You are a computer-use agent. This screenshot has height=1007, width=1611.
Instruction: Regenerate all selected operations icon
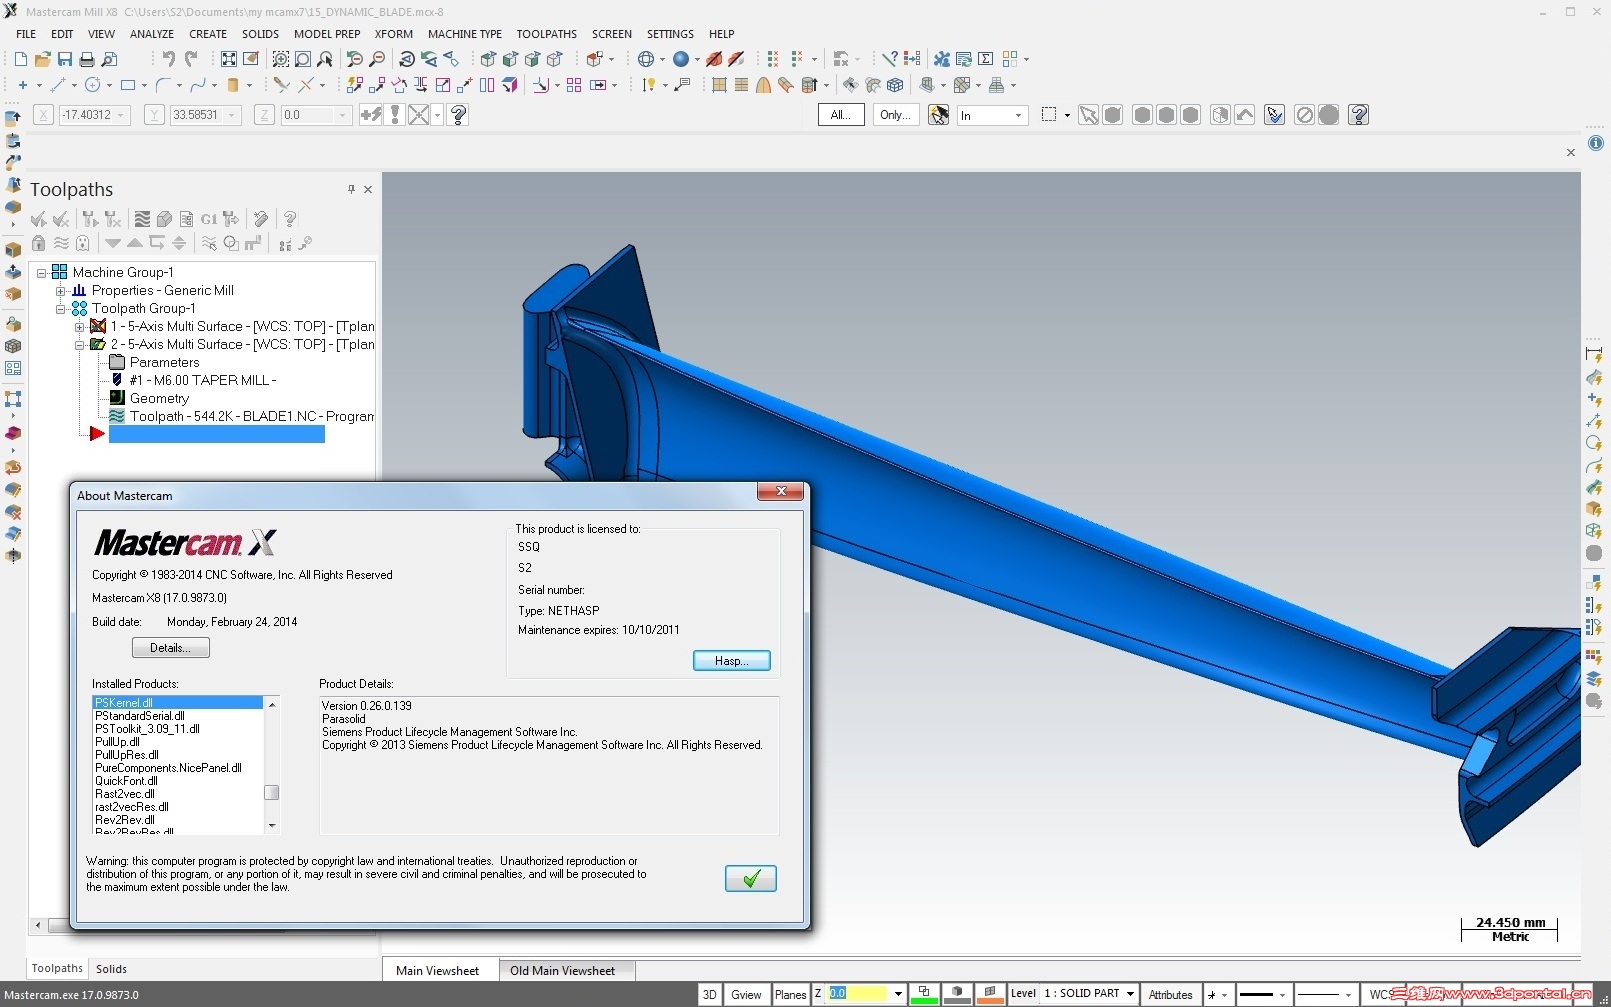click(x=90, y=219)
